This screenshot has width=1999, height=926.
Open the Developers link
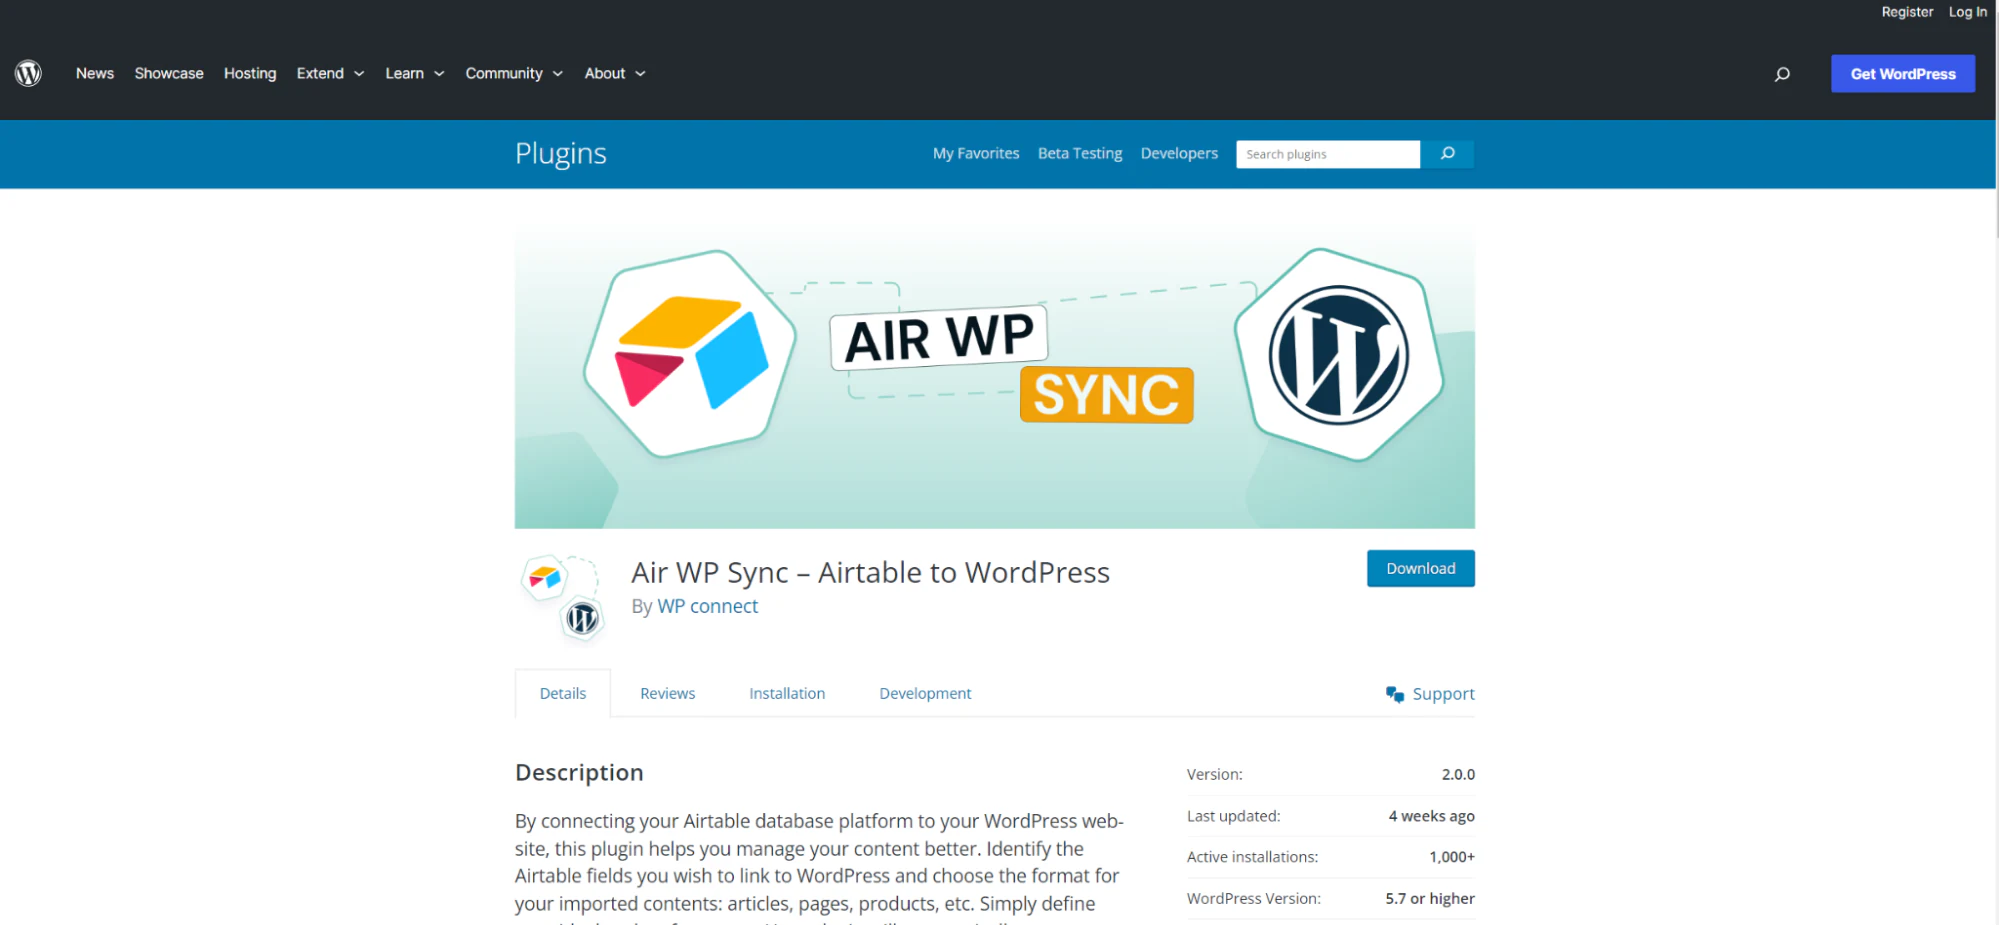click(1179, 153)
